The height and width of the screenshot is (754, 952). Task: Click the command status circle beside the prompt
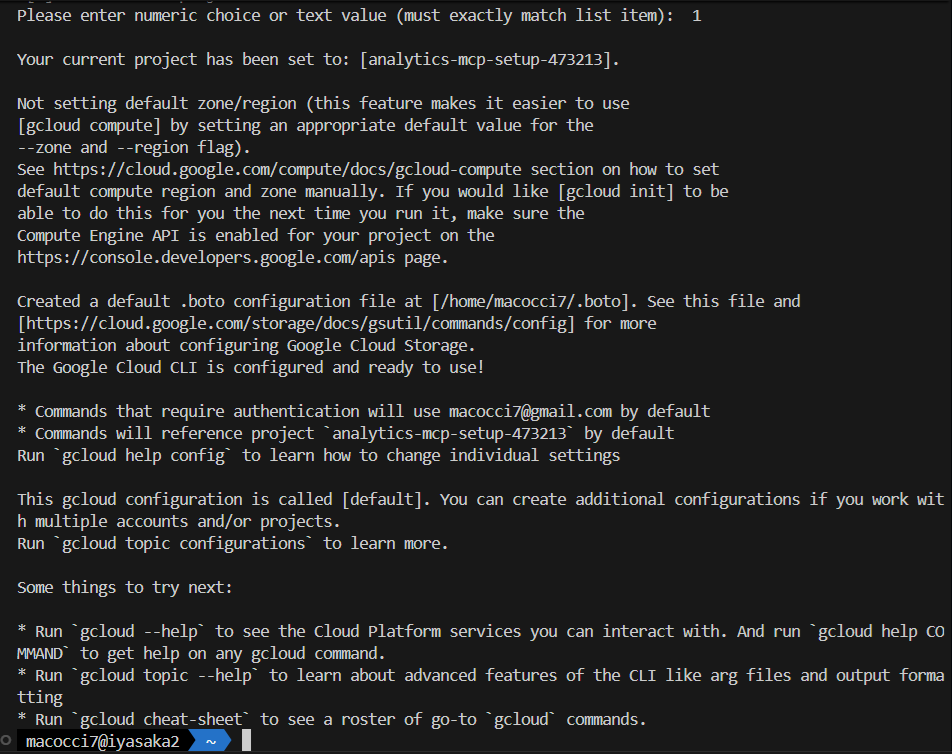click(7, 741)
